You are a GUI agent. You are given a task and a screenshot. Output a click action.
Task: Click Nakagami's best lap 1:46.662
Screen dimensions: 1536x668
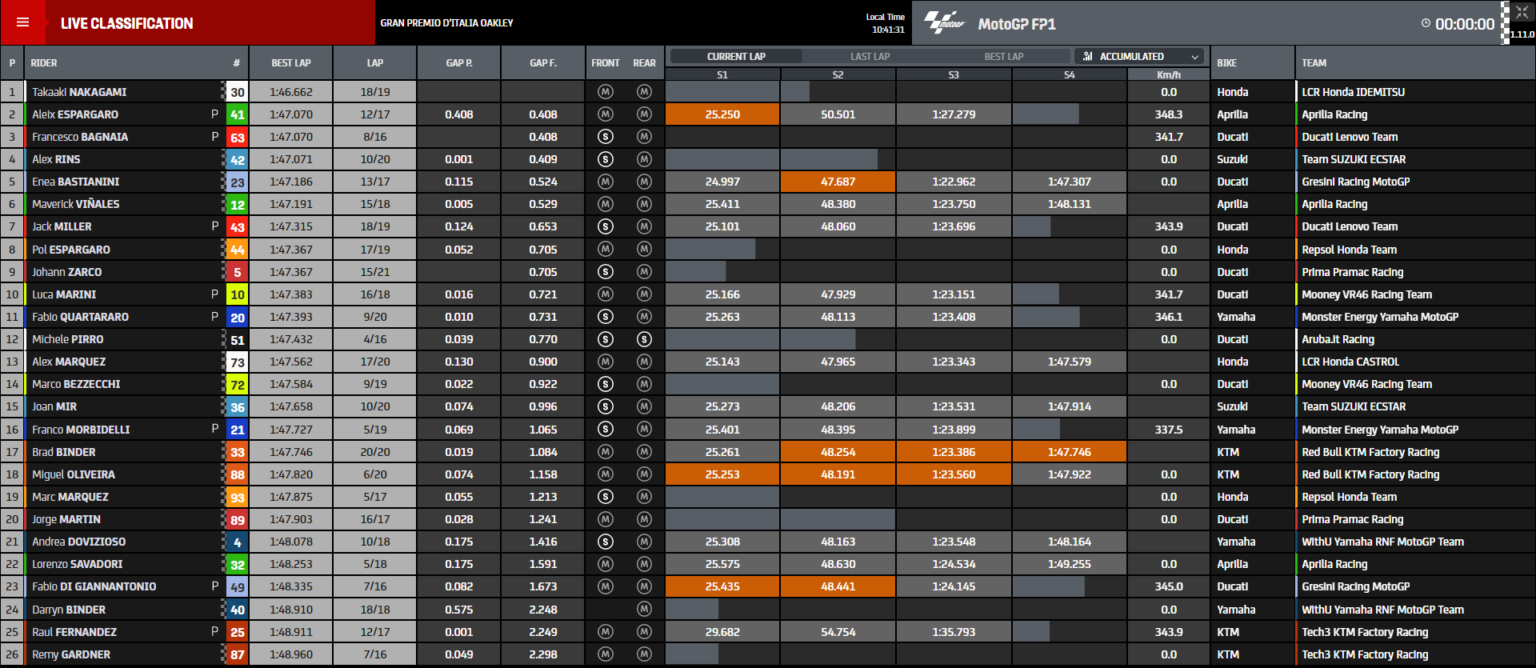291,92
